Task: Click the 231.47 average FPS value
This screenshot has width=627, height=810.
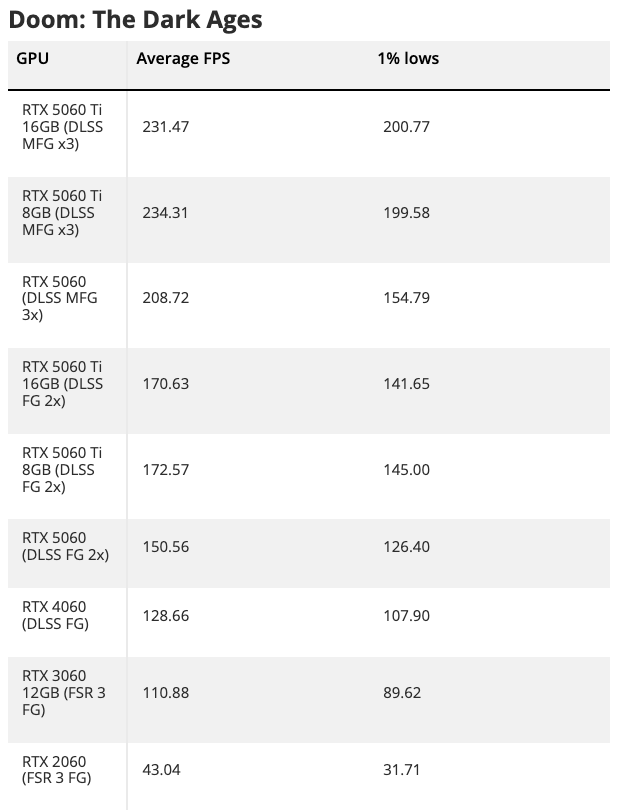Action: click(166, 127)
